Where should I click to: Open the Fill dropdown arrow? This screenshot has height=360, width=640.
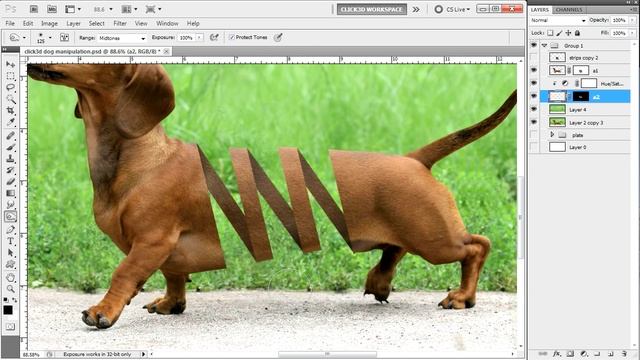pos(632,33)
